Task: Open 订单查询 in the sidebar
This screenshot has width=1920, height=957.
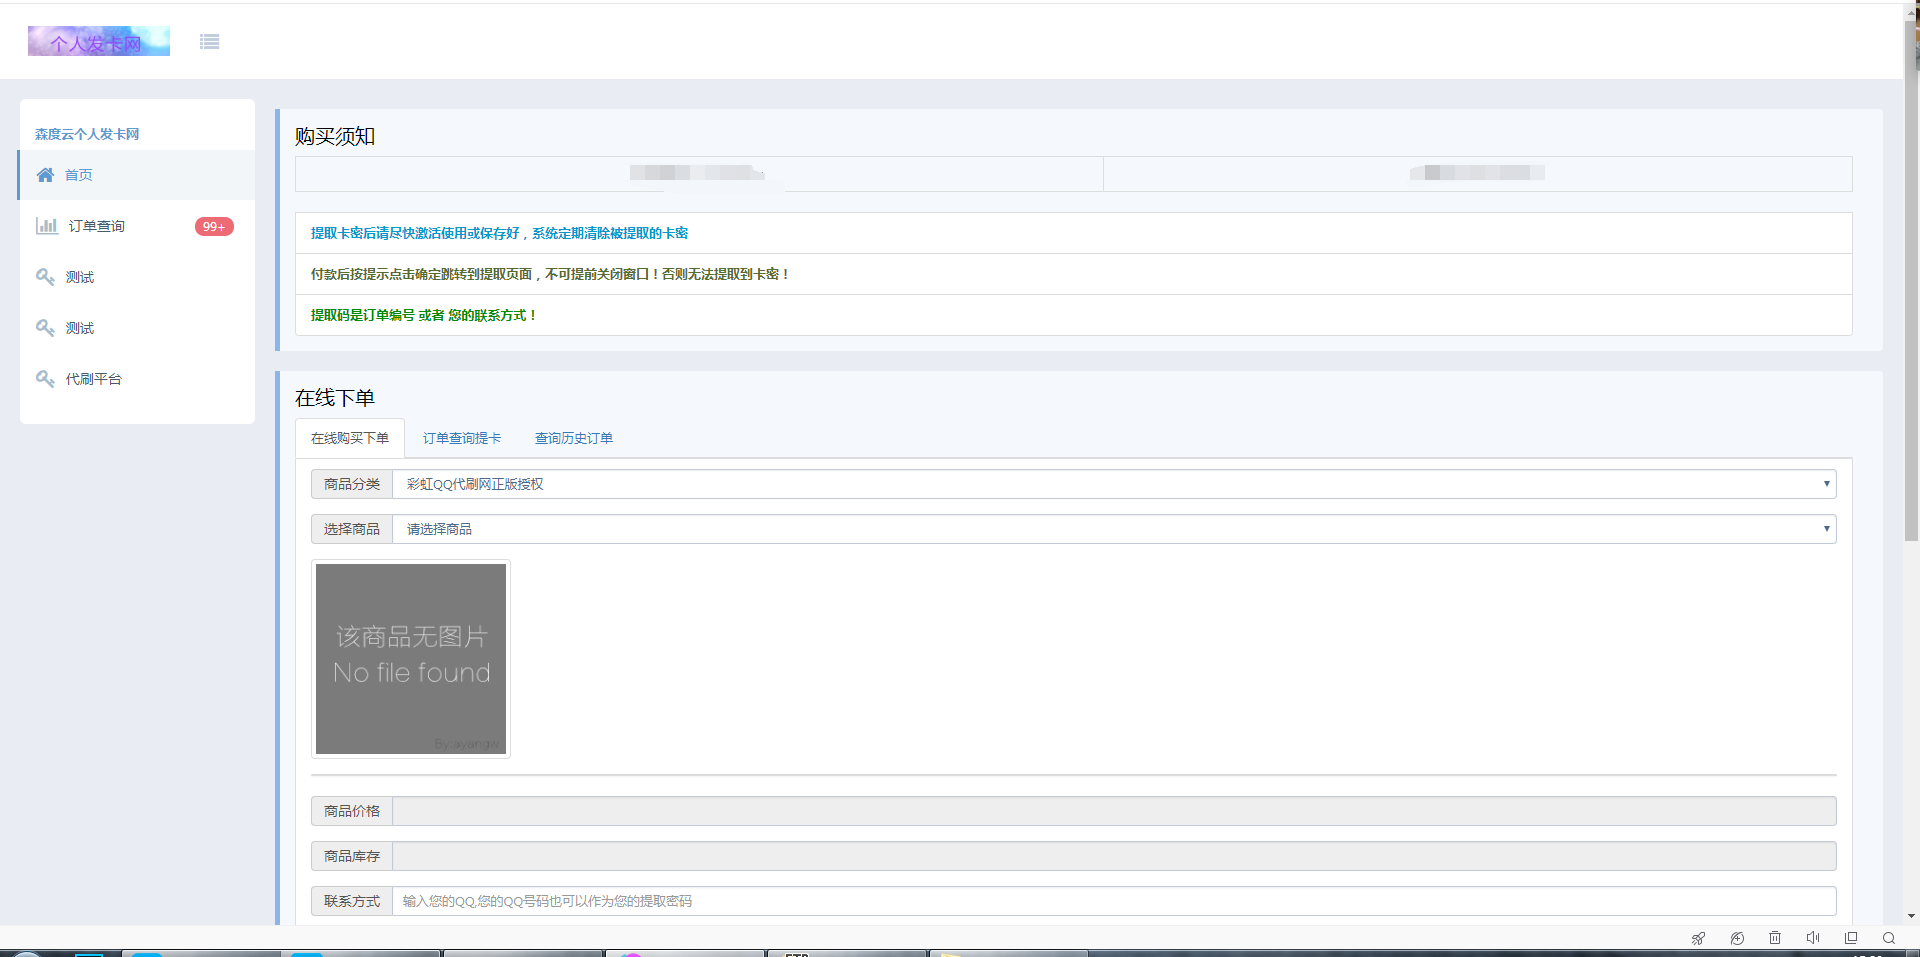Action: 137,226
